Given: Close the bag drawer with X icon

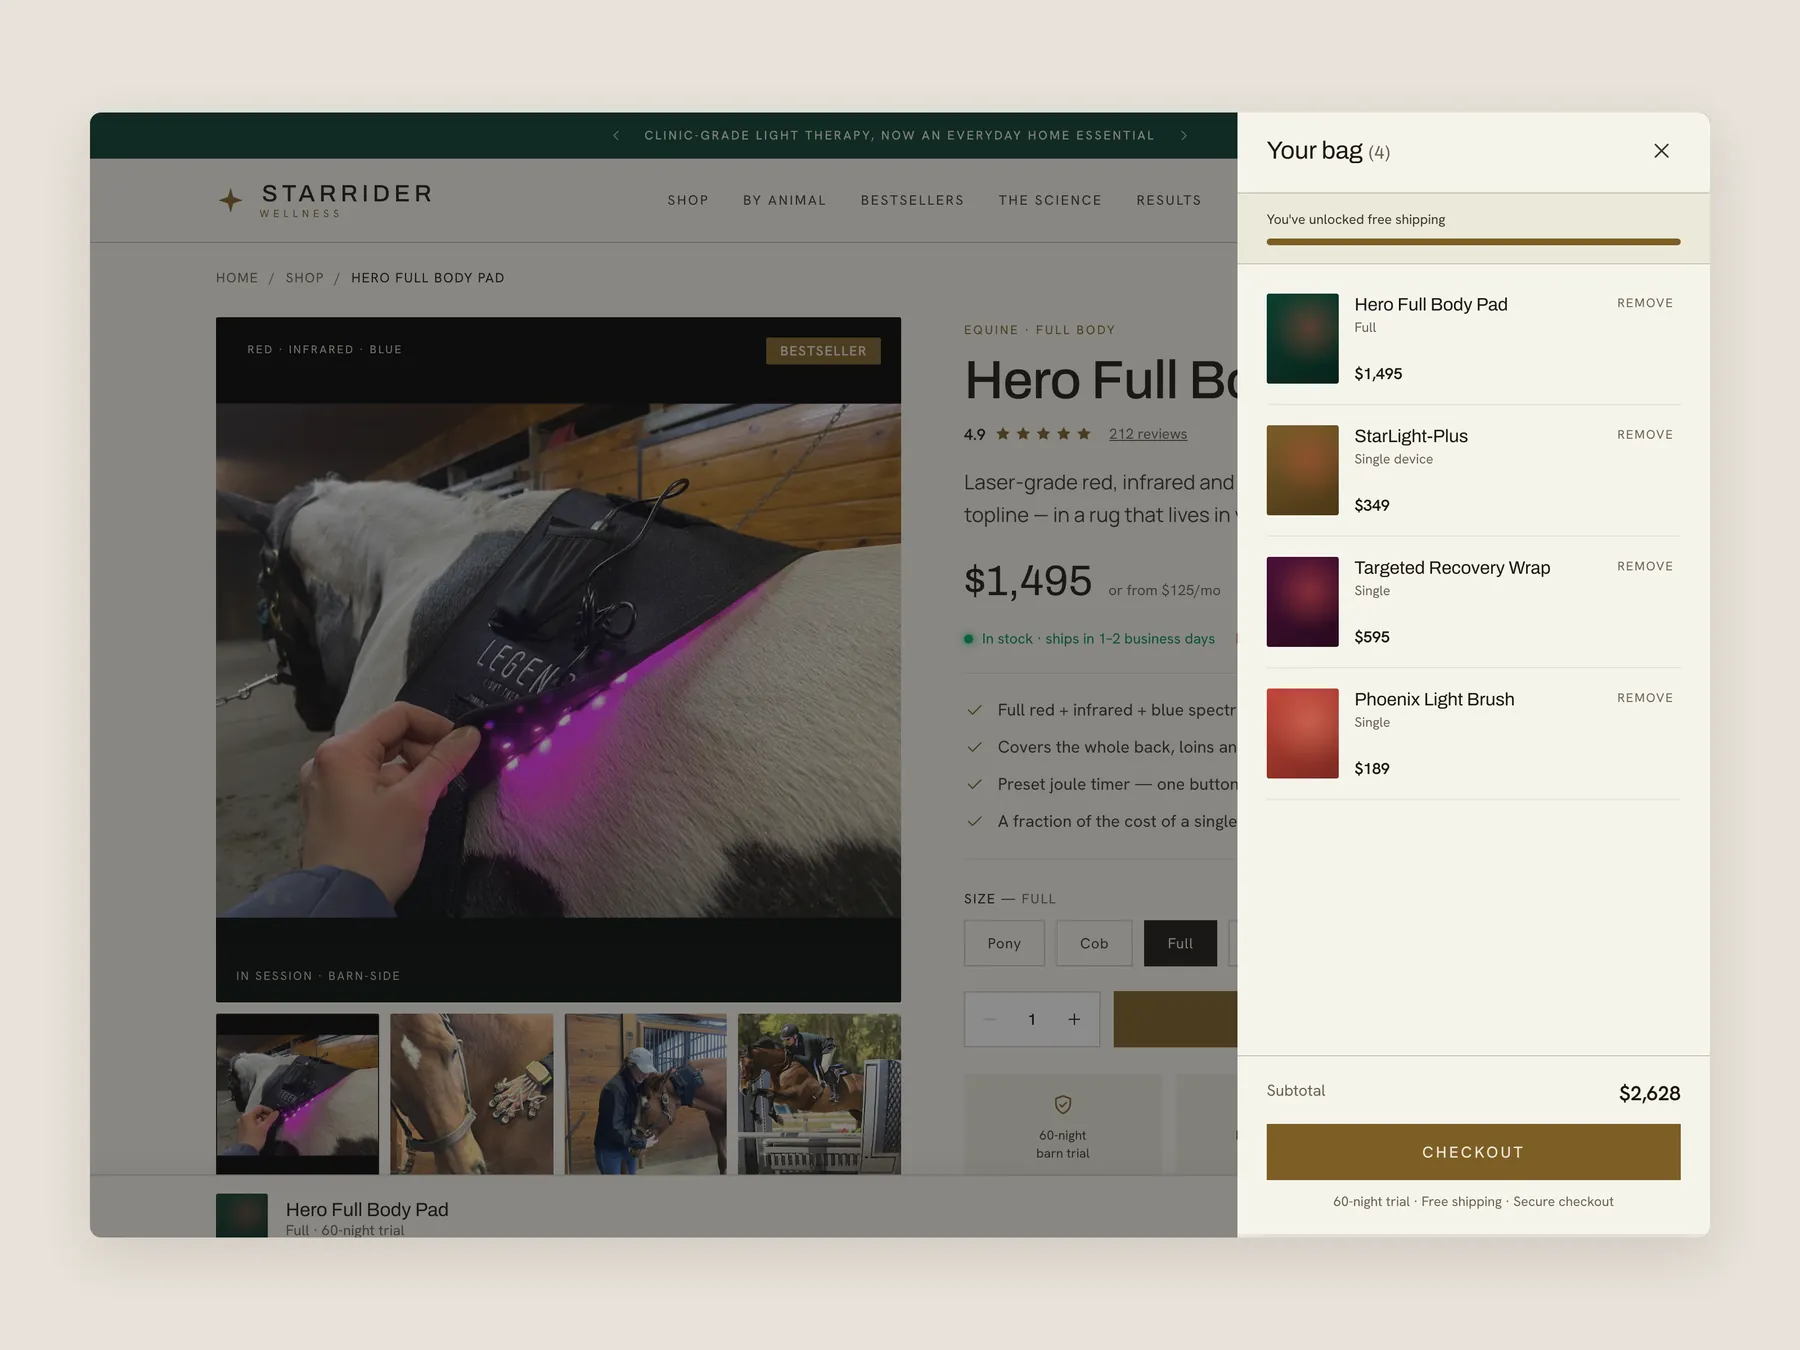Looking at the screenshot, I should coord(1661,151).
